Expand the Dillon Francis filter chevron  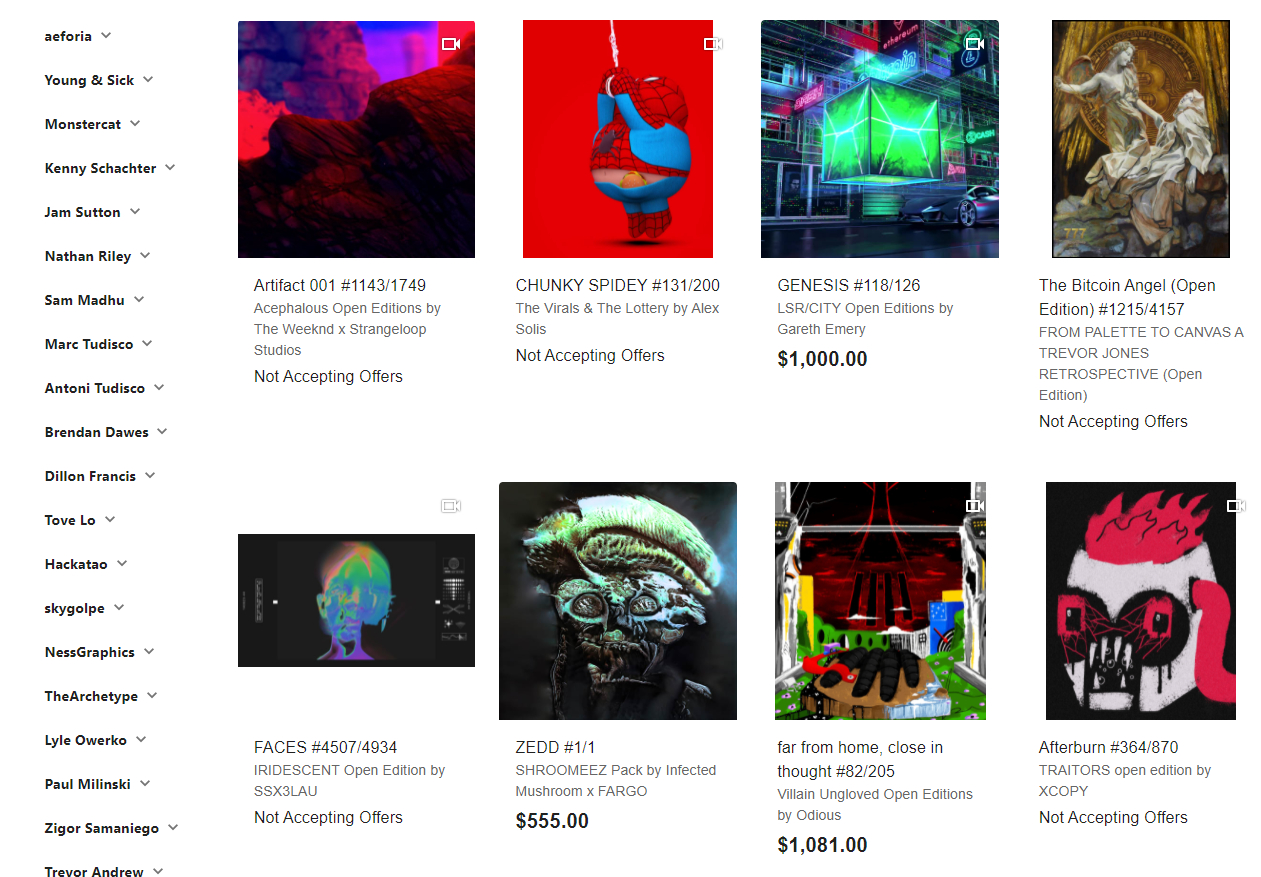click(150, 475)
